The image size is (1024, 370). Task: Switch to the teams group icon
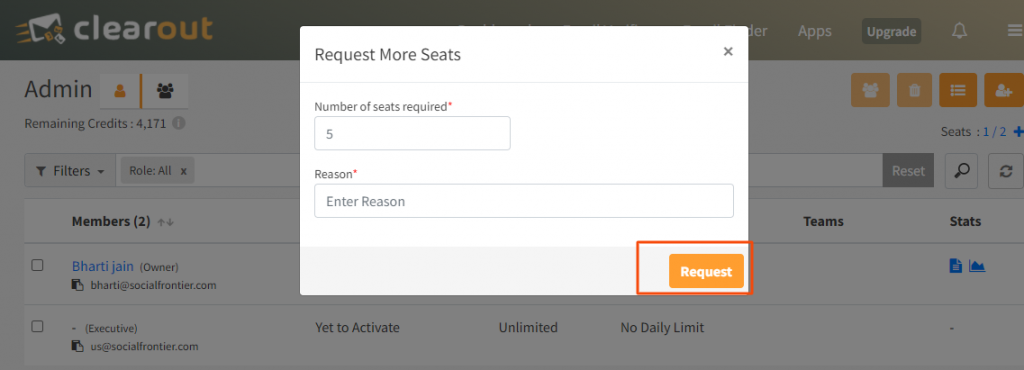(x=165, y=91)
